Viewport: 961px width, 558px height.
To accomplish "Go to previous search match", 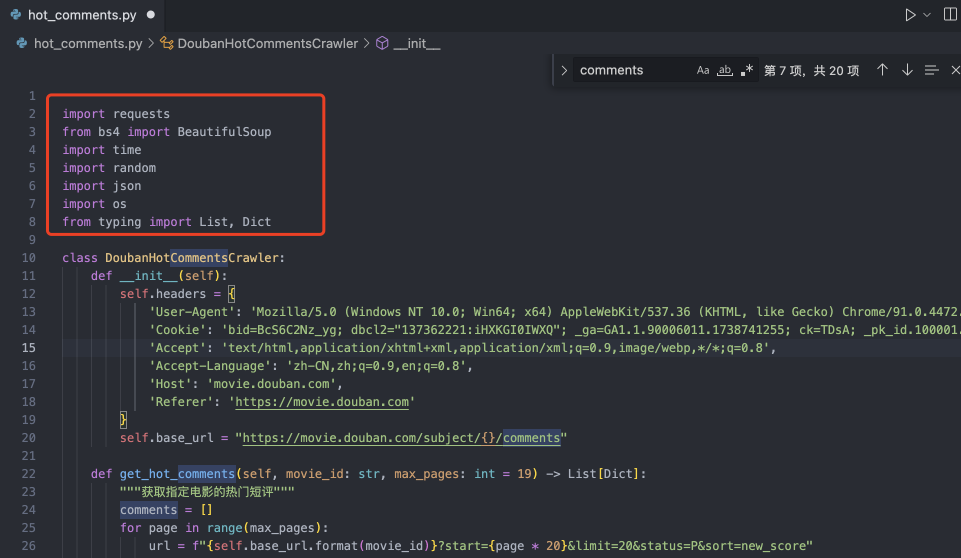I will point(882,70).
